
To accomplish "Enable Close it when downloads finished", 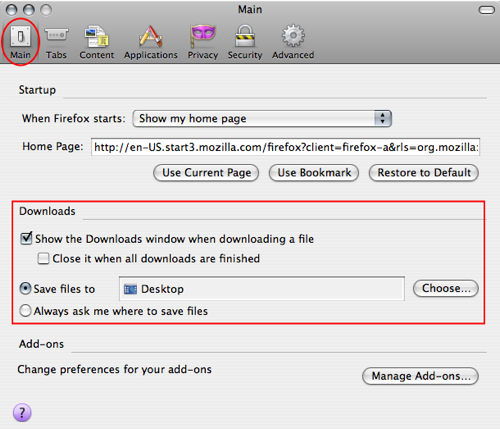I will 43,259.
